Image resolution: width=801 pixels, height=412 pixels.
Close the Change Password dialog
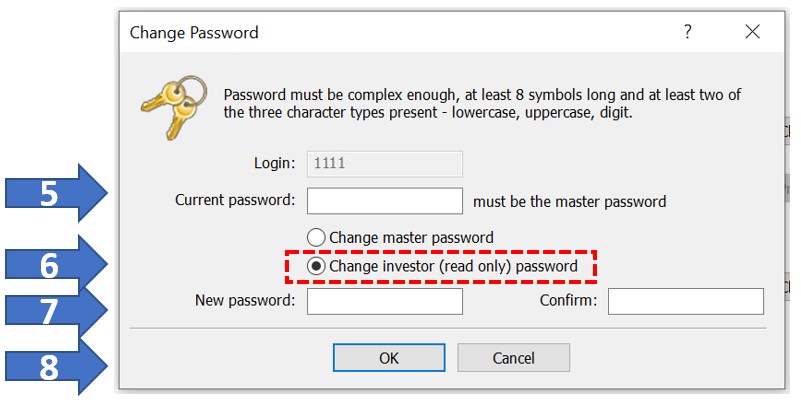pos(753,32)
